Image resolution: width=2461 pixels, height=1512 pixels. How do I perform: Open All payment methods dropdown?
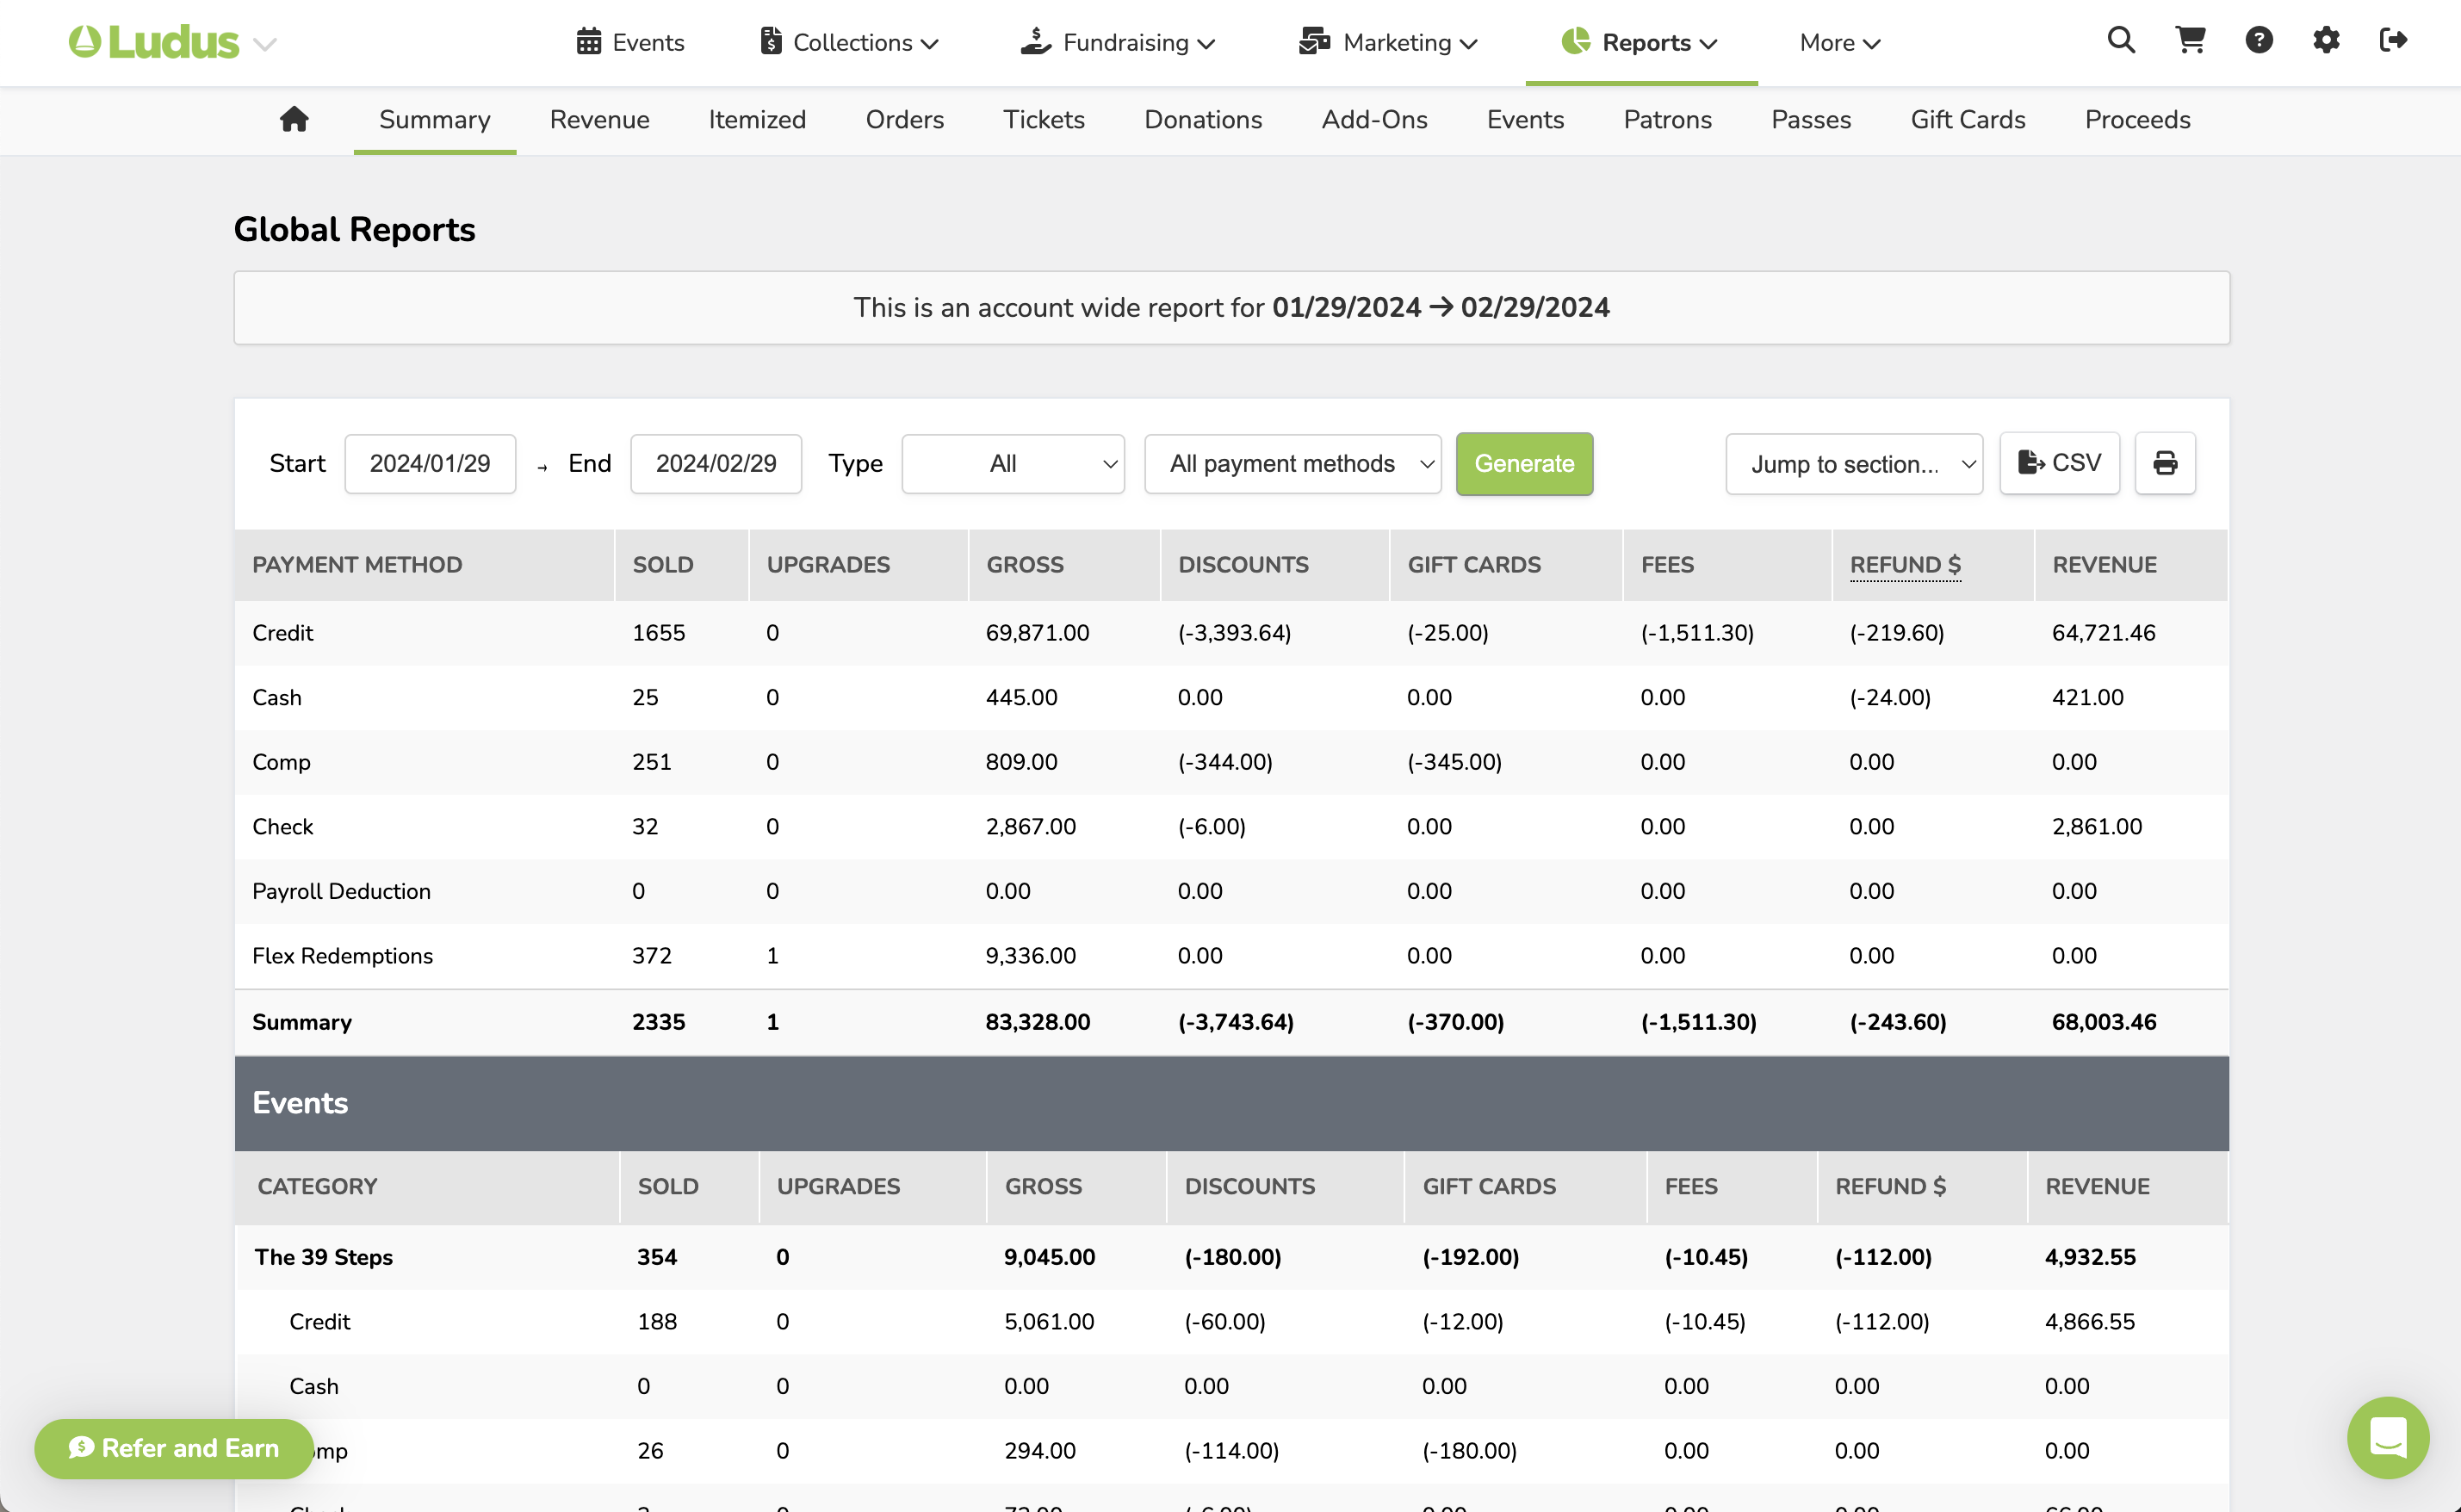tap(1292, 464)
